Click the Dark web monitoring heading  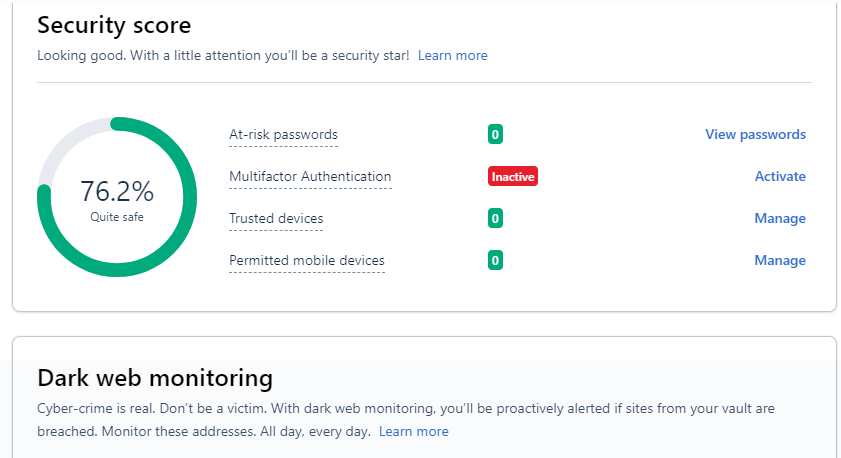[x=155, y=378]
